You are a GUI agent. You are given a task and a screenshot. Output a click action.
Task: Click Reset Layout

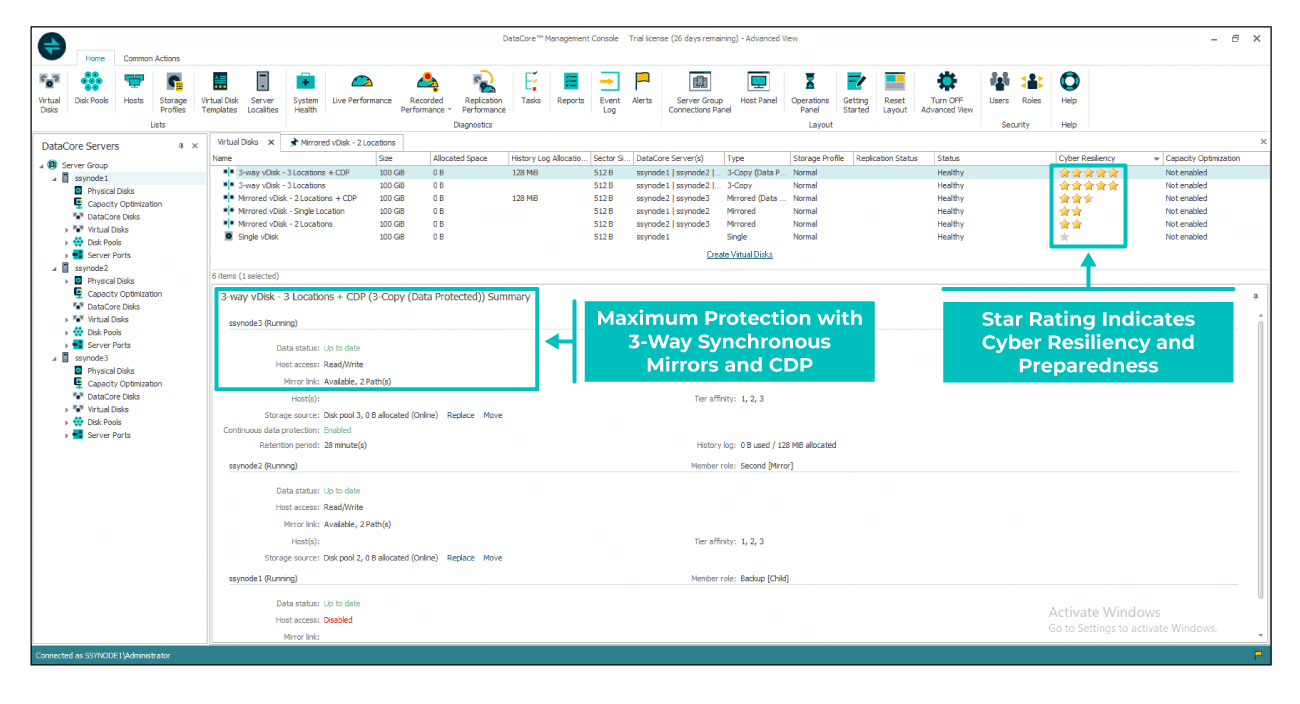click(x=895, y=92)
